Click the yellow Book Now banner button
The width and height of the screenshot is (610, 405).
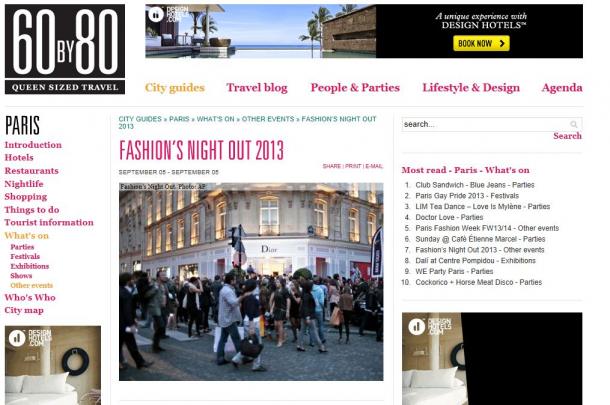point(481,44)
